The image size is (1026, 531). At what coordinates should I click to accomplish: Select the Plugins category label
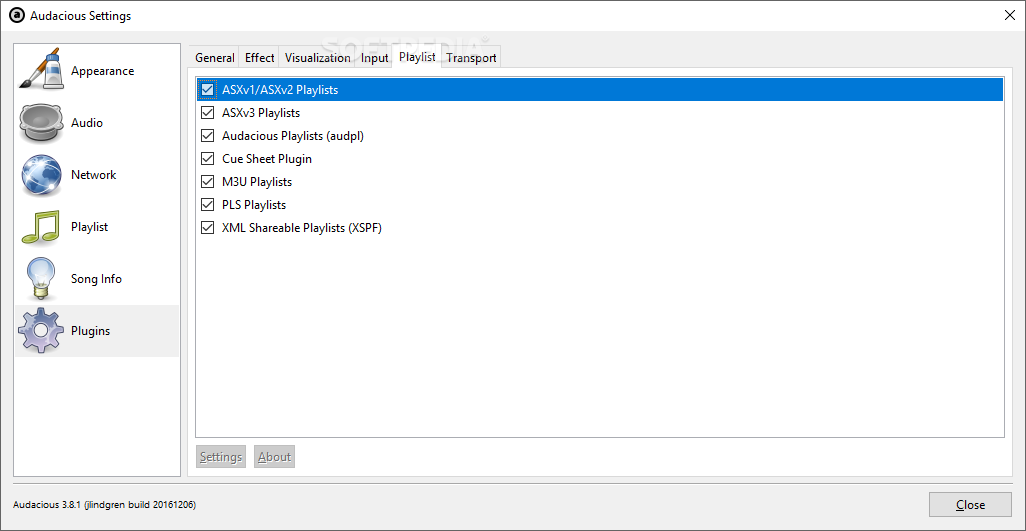[x=90, y=331]
